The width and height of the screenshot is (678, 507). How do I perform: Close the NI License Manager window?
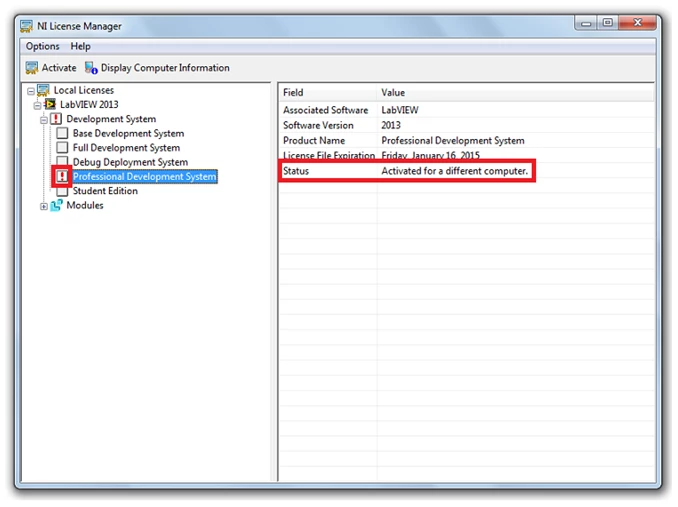tap(637, 22)
